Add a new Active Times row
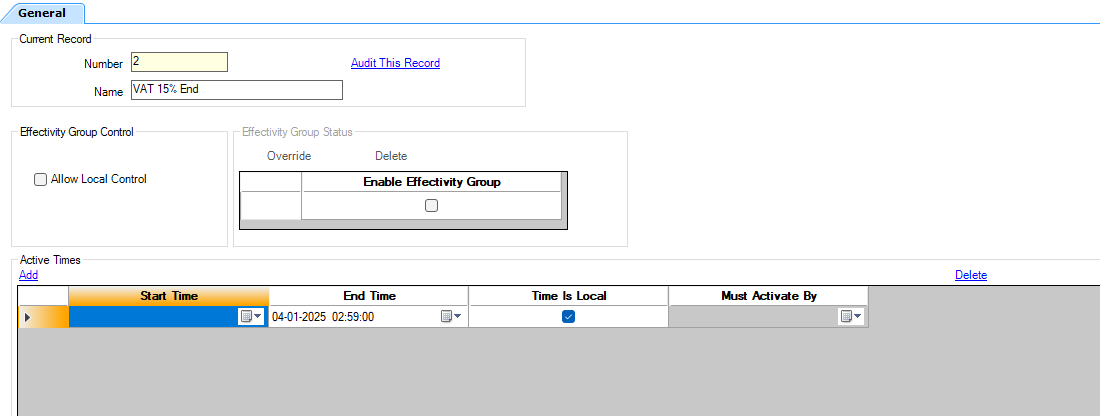 tap(28, 275)
